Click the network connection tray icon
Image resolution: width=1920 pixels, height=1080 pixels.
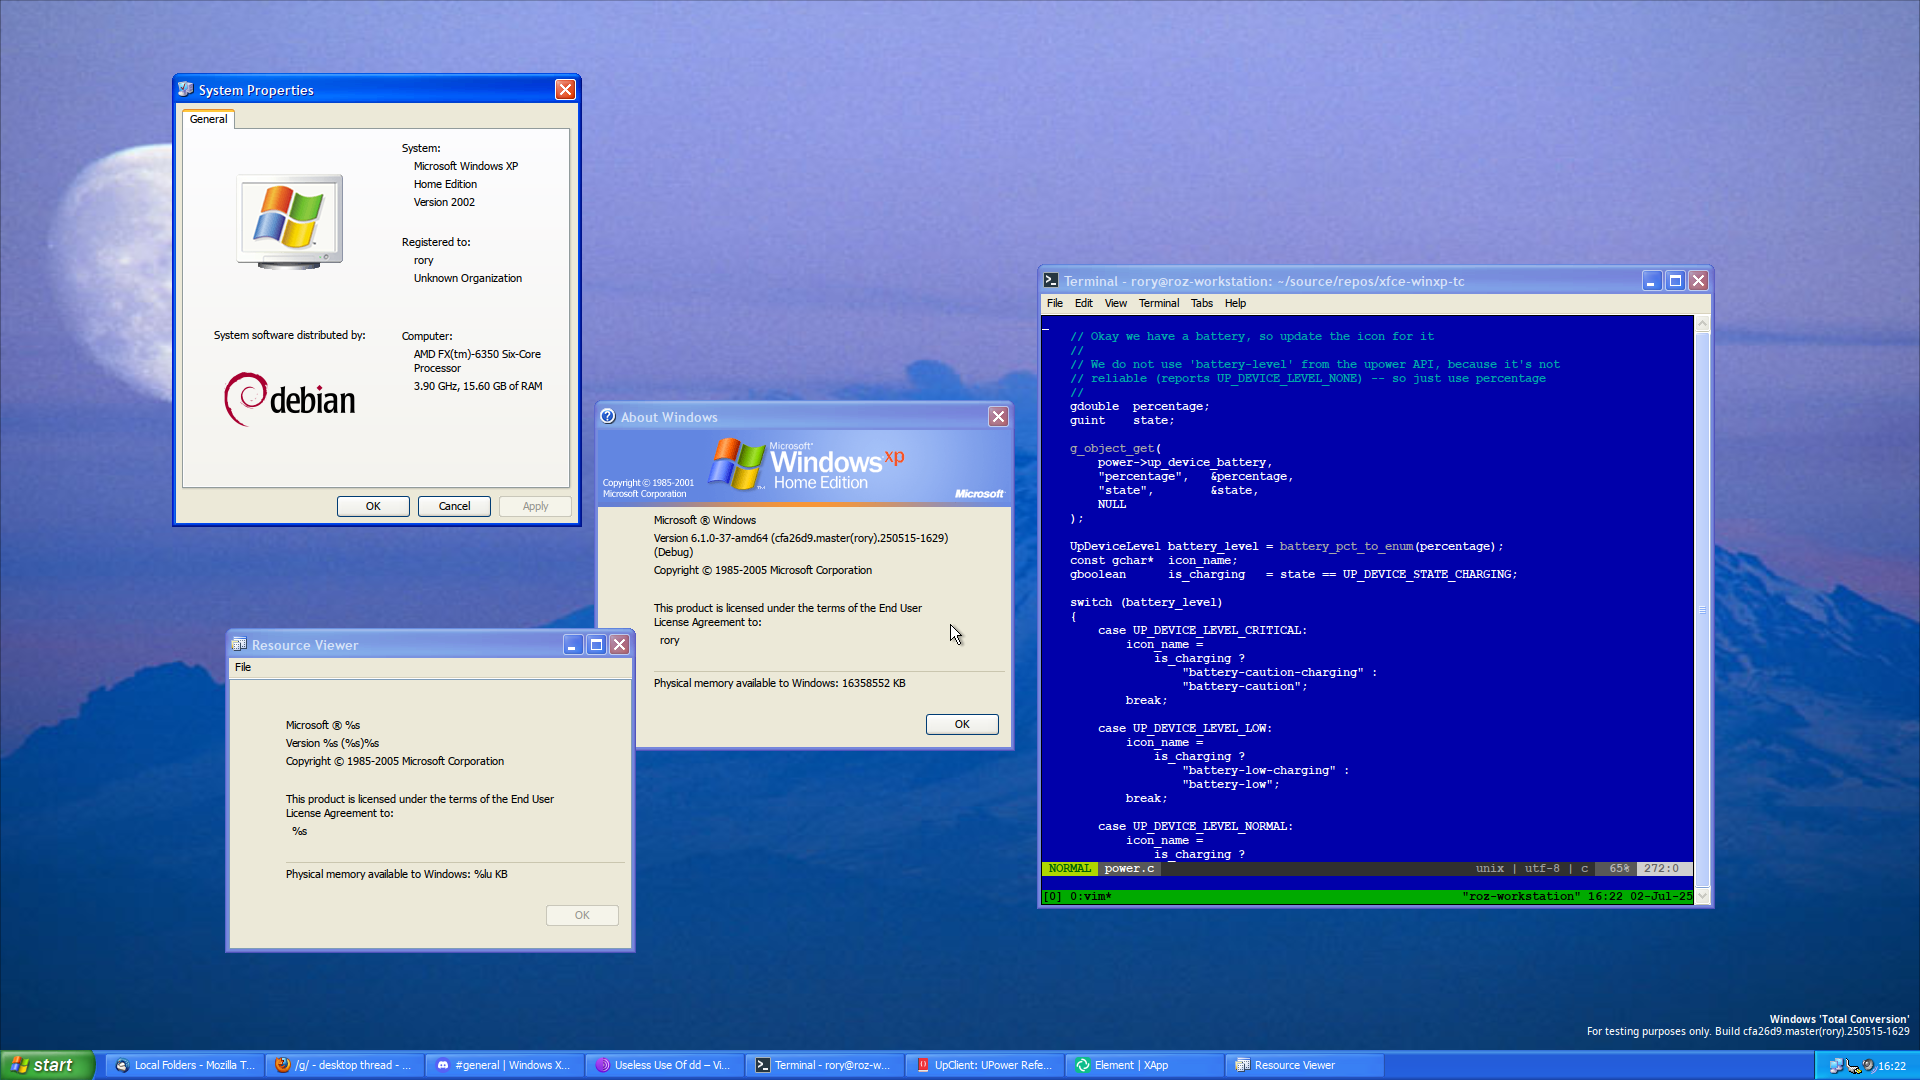pos(1836,1066)
